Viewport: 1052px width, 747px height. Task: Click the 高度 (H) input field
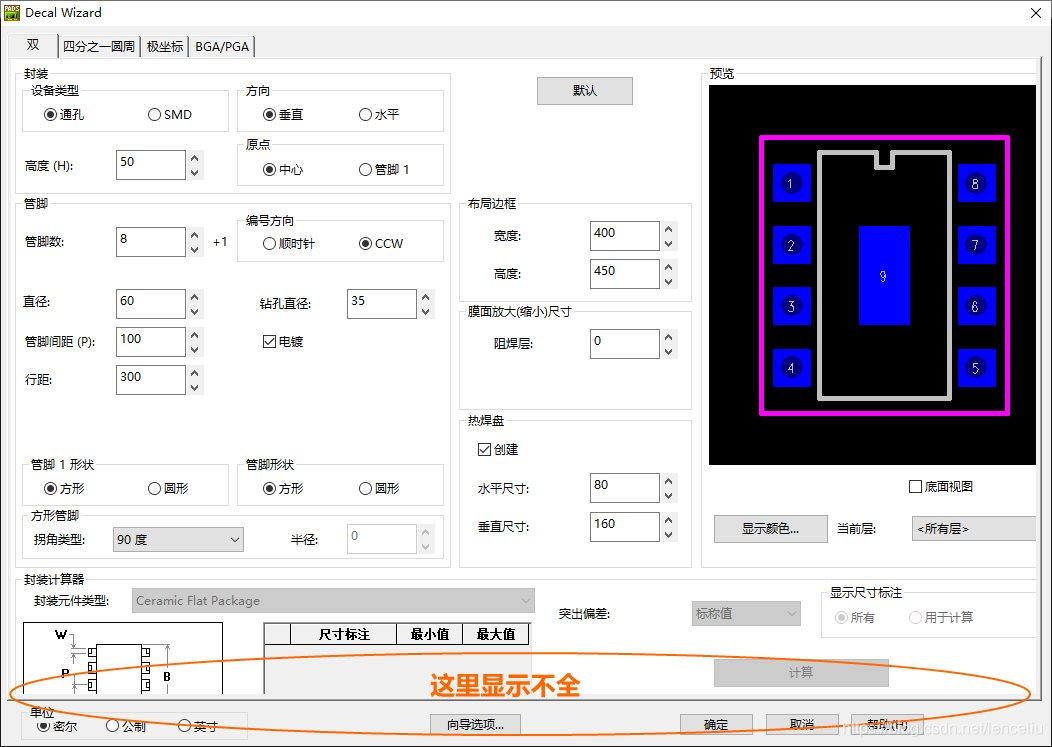[150, 164]
